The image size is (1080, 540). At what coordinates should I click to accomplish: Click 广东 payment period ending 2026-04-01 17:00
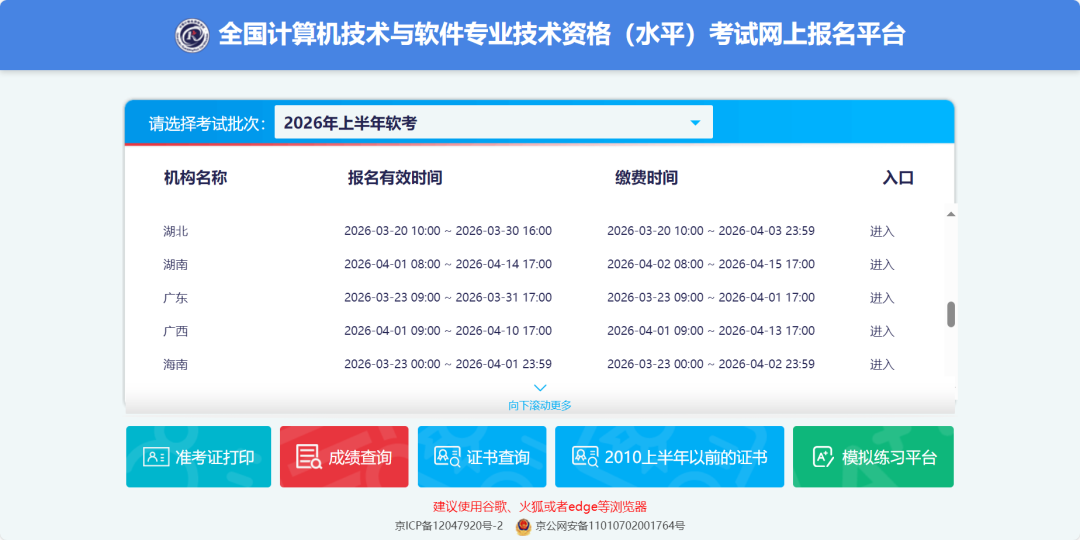(711, 298)
